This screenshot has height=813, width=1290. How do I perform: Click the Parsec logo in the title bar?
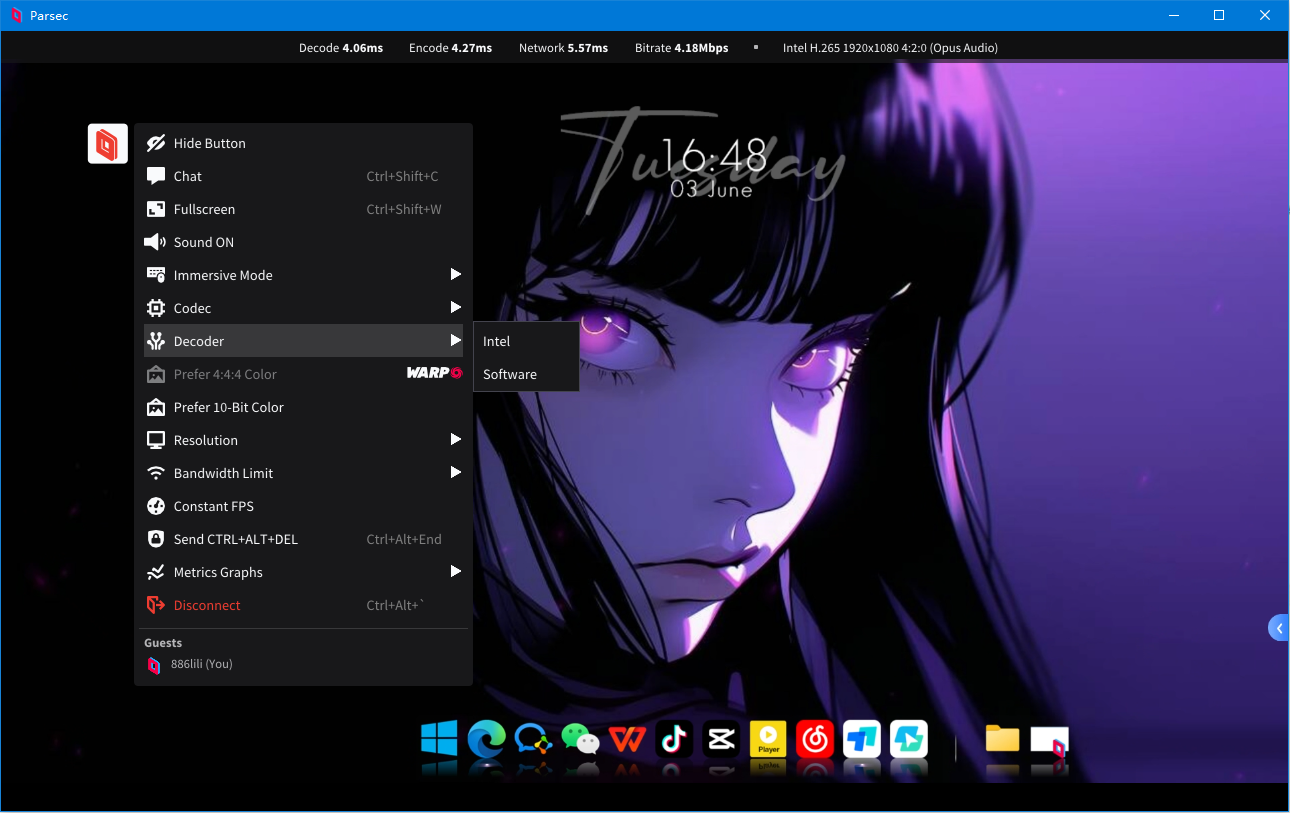tap(15, 16)
